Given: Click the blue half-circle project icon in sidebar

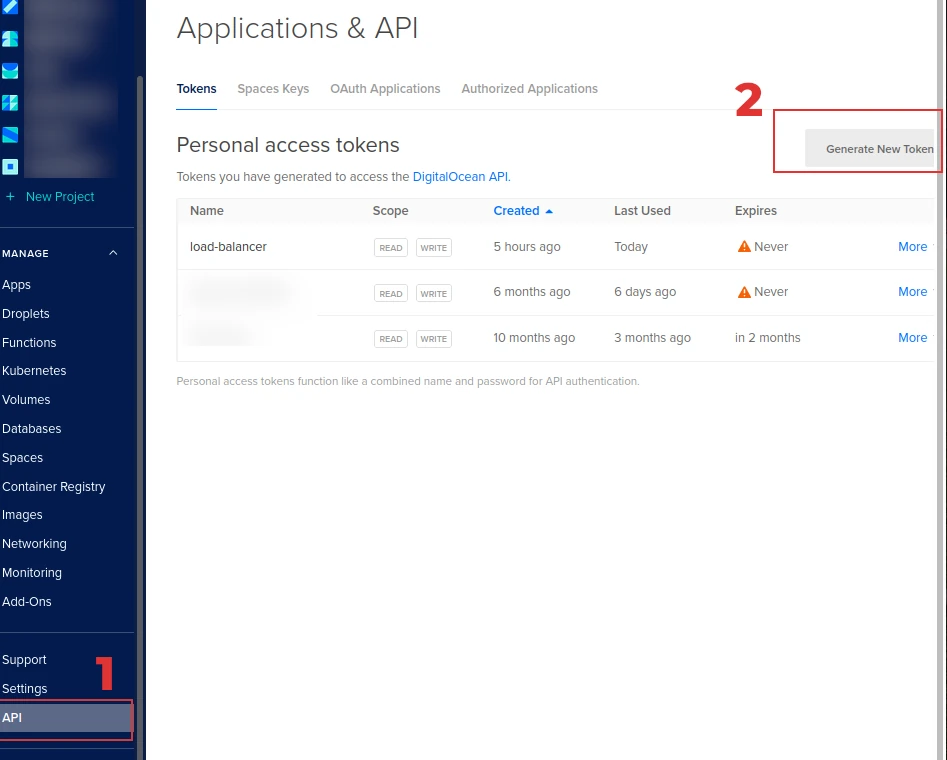Looking at the screenshot, I should [x=12, y=70].
